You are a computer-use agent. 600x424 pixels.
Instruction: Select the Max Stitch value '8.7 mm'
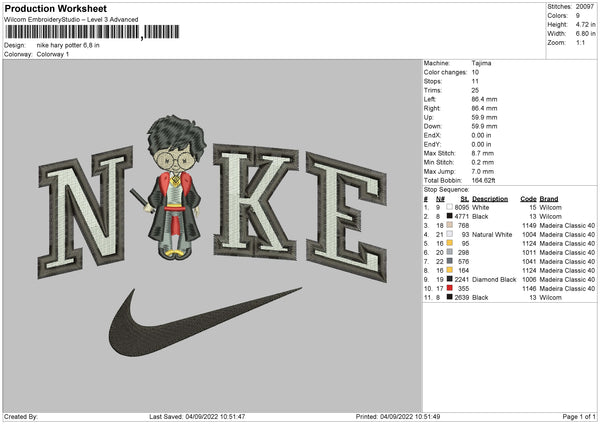coord(483,153)
